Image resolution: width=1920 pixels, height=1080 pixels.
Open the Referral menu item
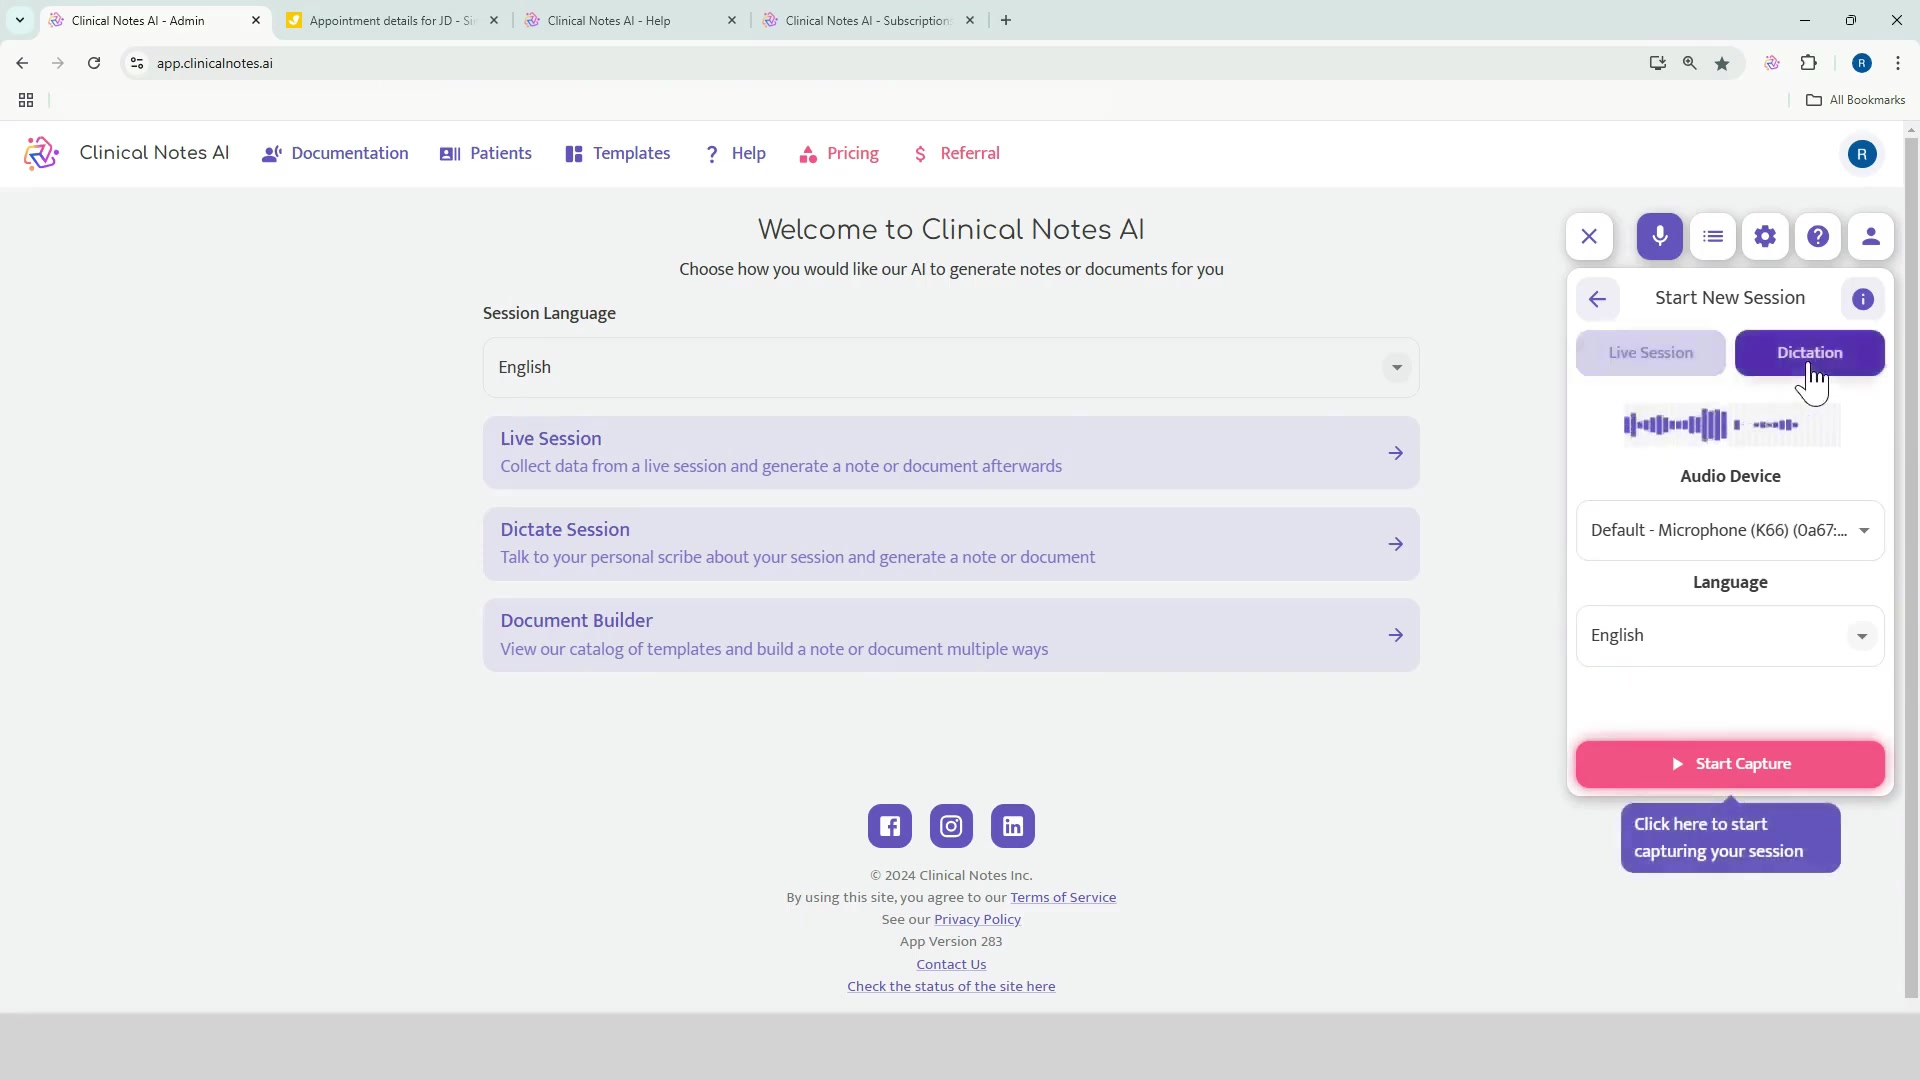tap(956, 154)
